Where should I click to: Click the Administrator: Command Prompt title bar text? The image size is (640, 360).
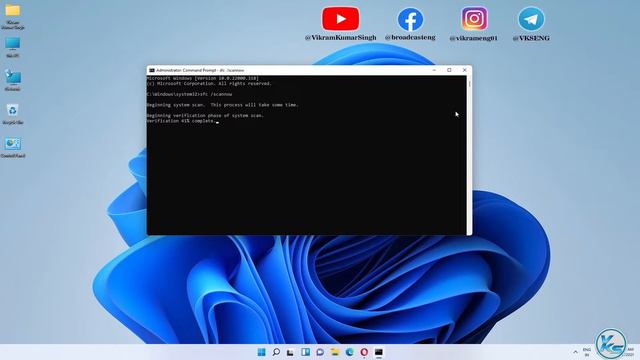point(200,70)
